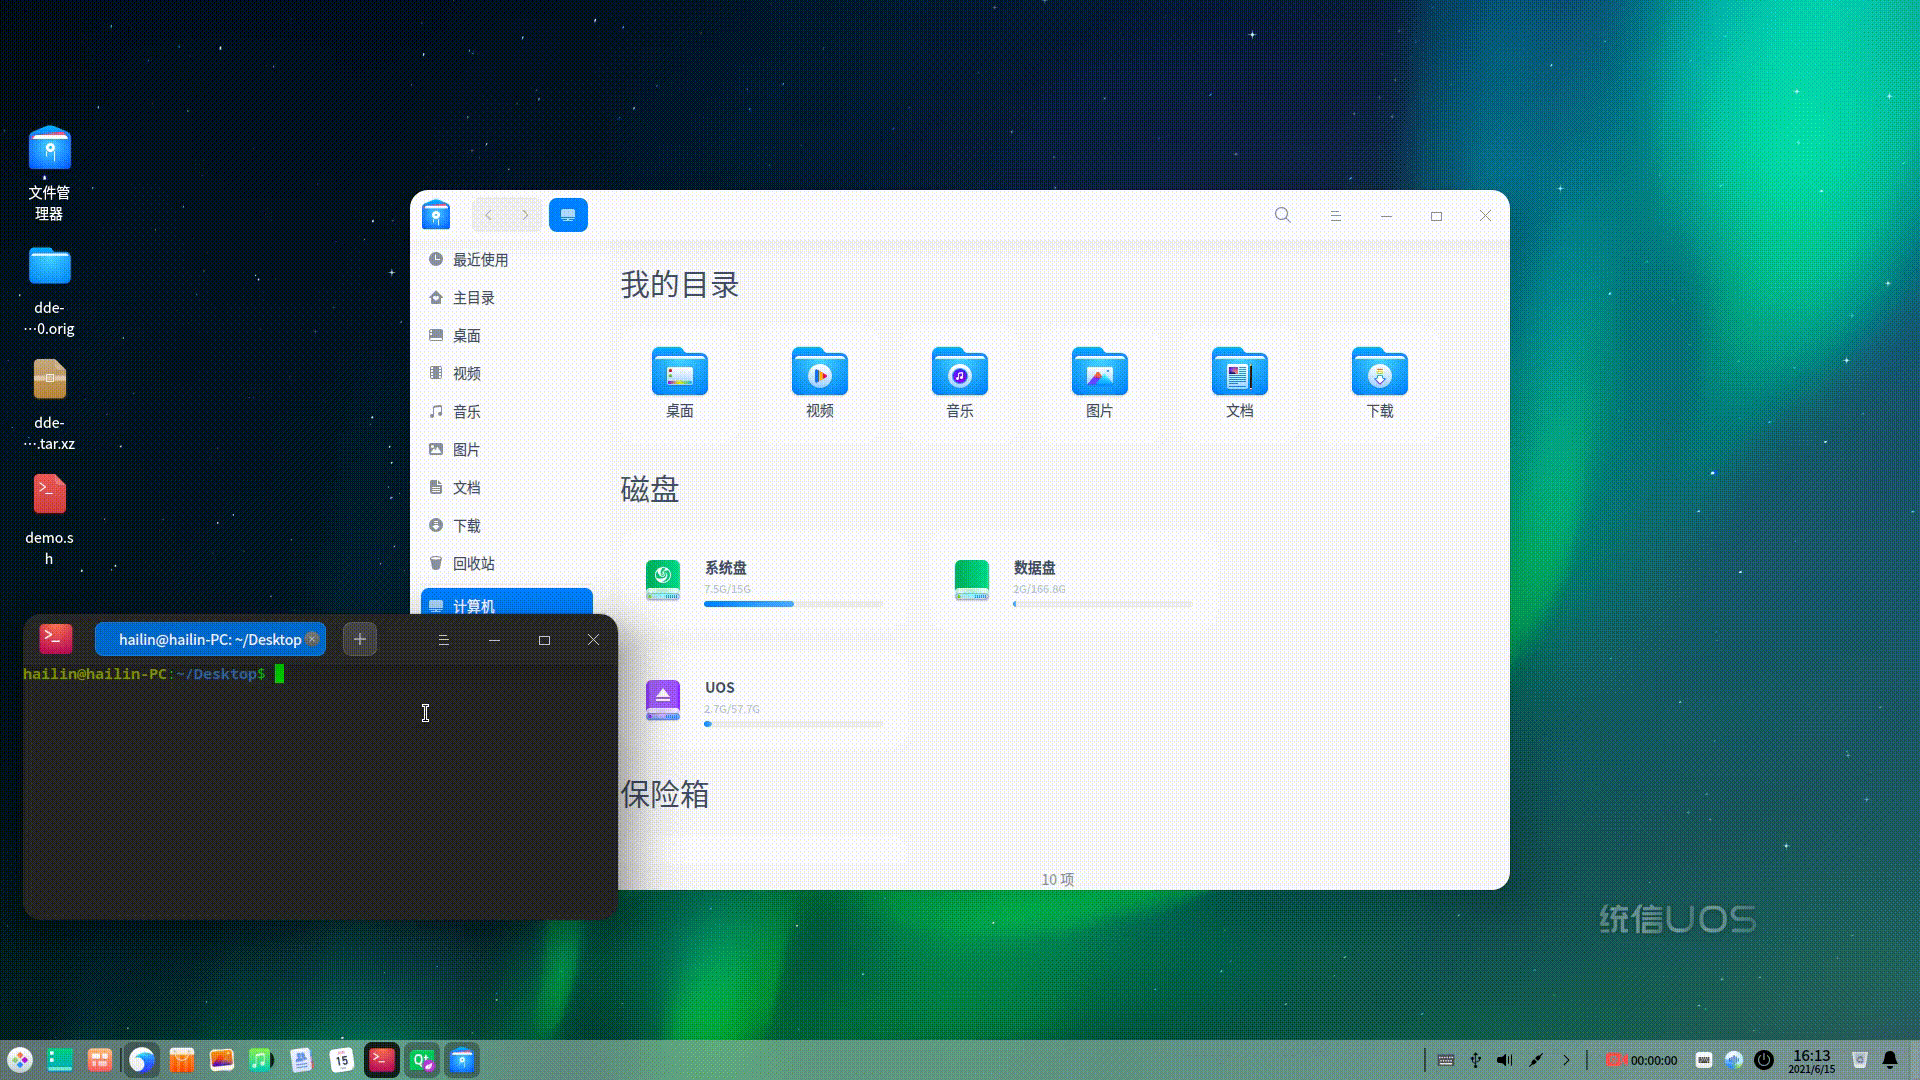Switch to file manager from the dock

pos(462,1060)
